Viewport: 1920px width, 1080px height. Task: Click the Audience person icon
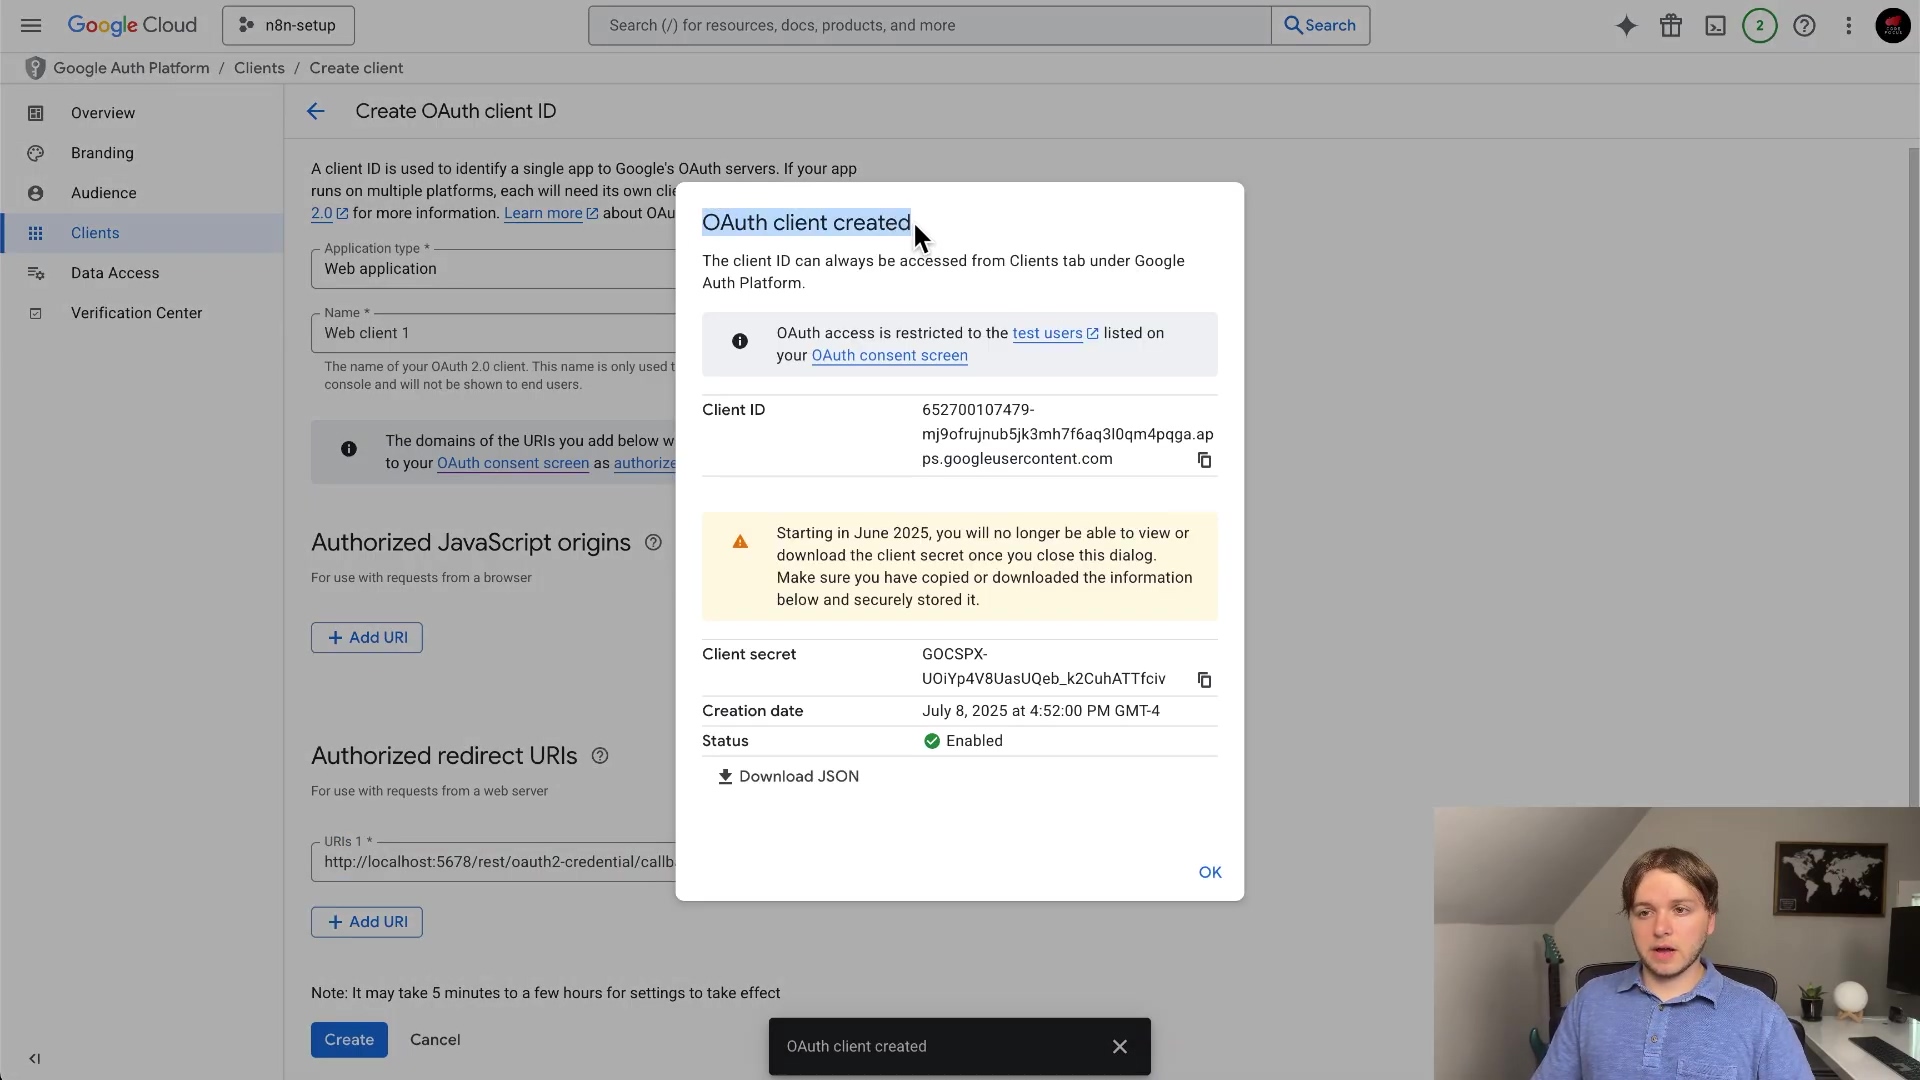[x=35, y=193]
